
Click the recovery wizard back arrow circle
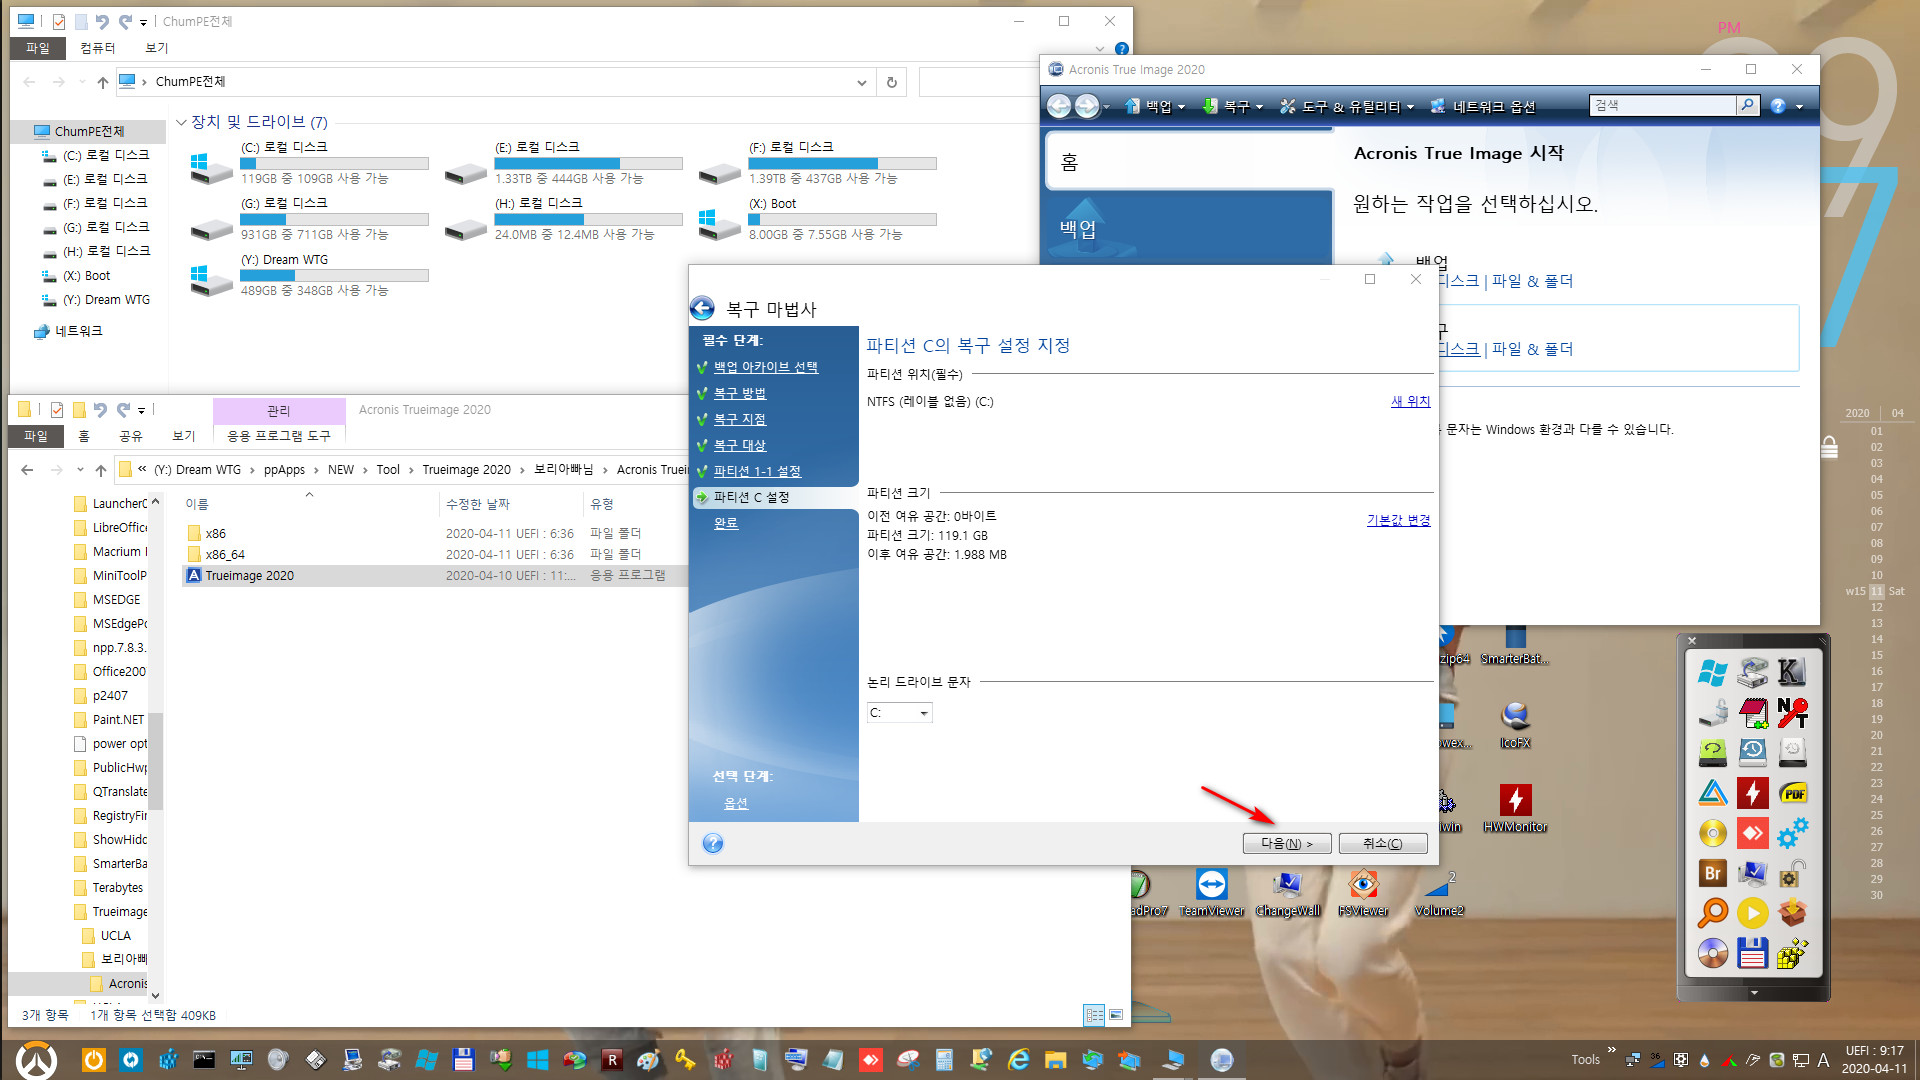pos(703,308)
